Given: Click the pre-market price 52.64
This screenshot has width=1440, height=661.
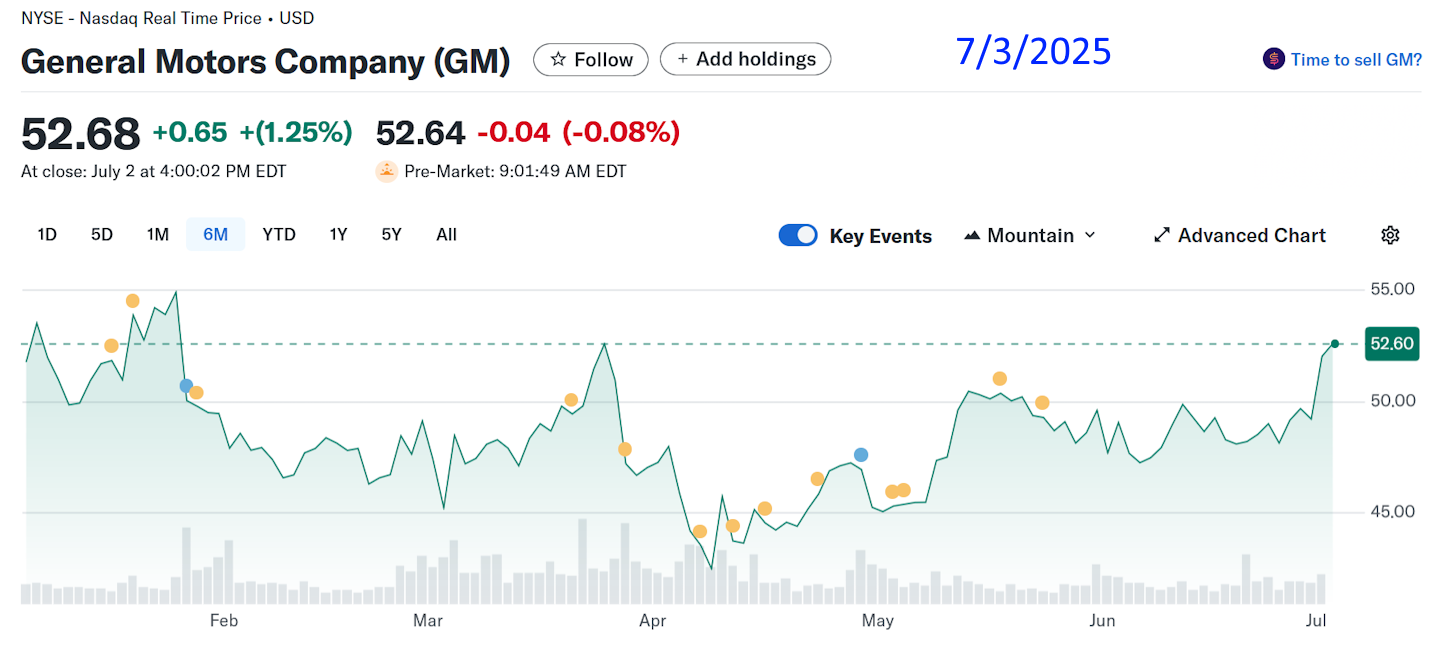Looking at the screenshot, I should click(420, 132).
